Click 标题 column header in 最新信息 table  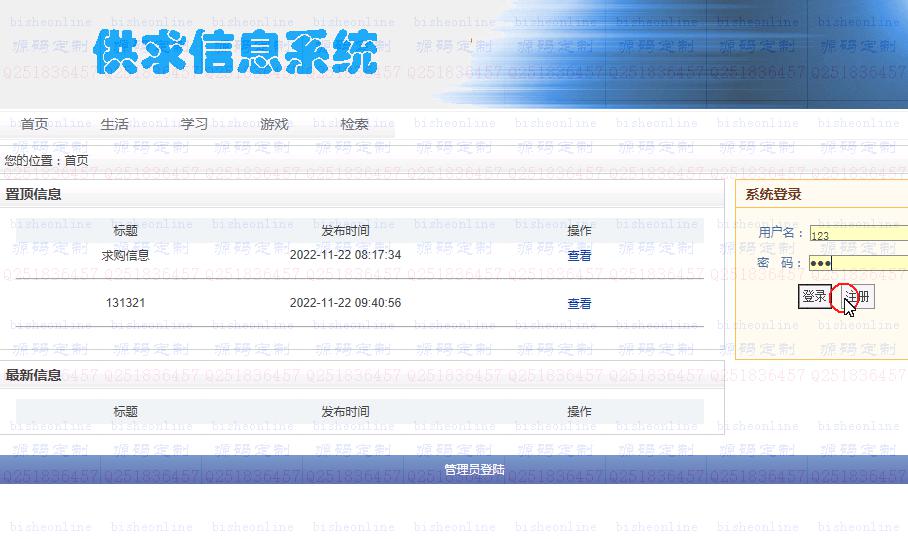pyautogui.click(x=126, y=412)
